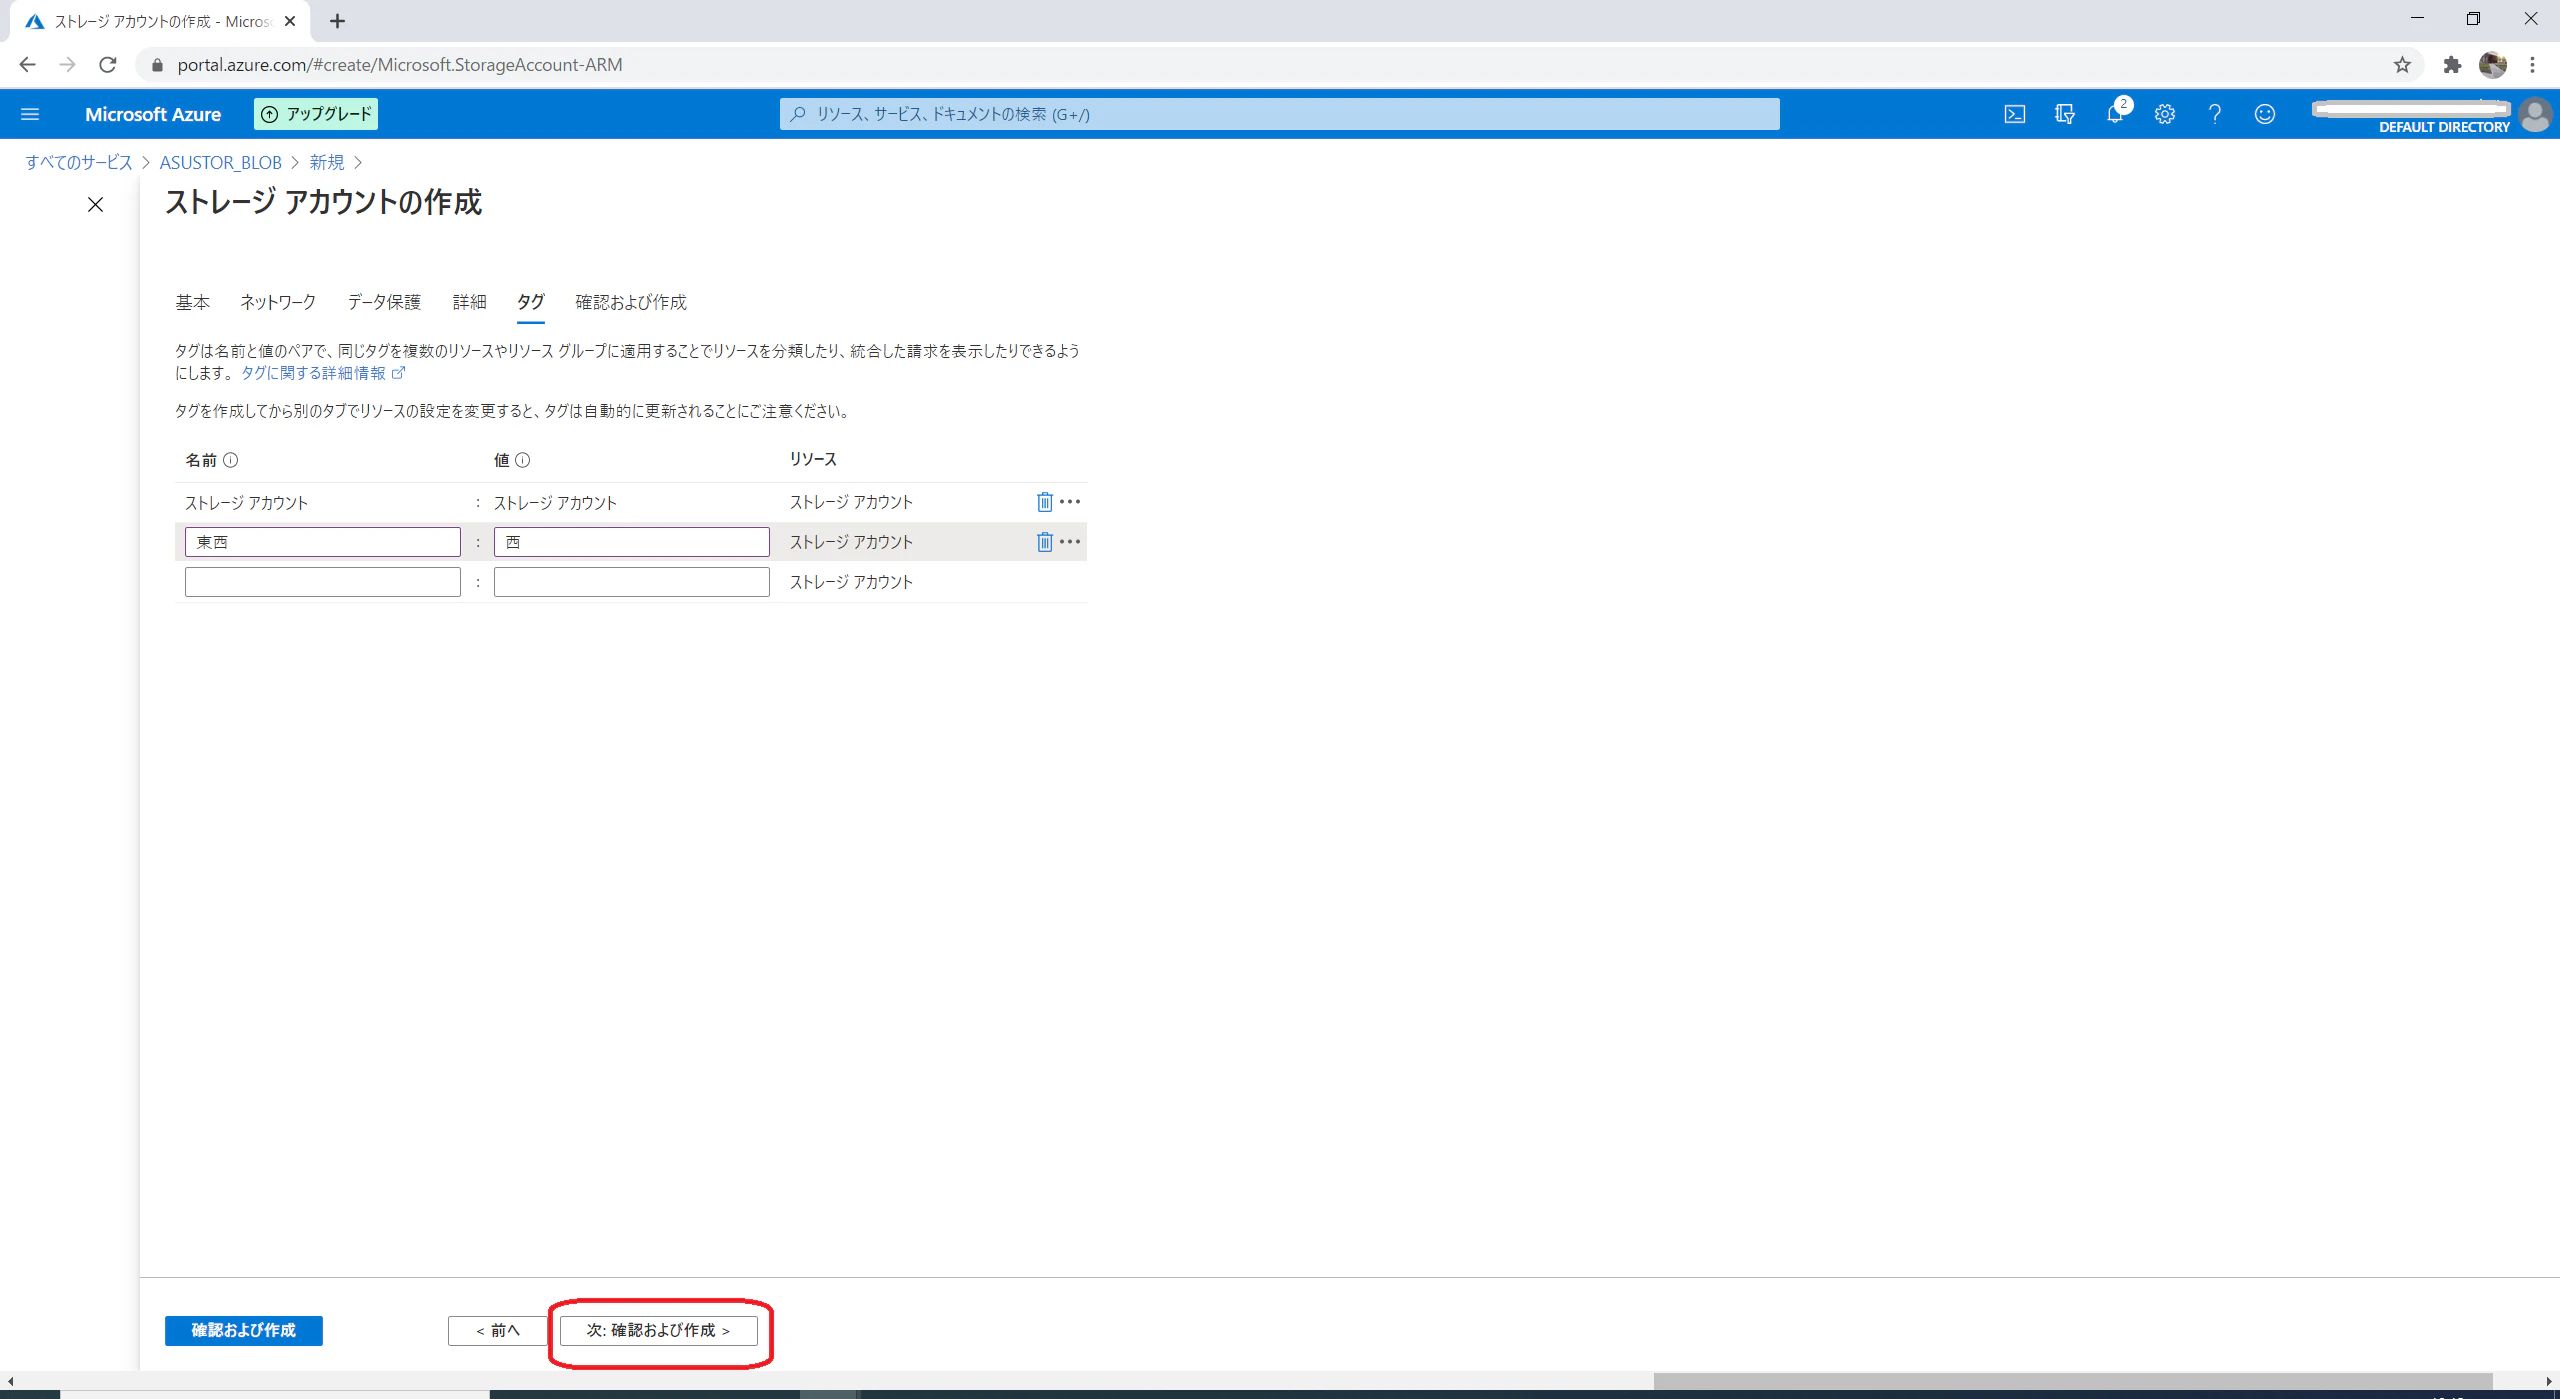Open portal settings gear icon
The image size is (2560, 1399).
coord(2165,114)
